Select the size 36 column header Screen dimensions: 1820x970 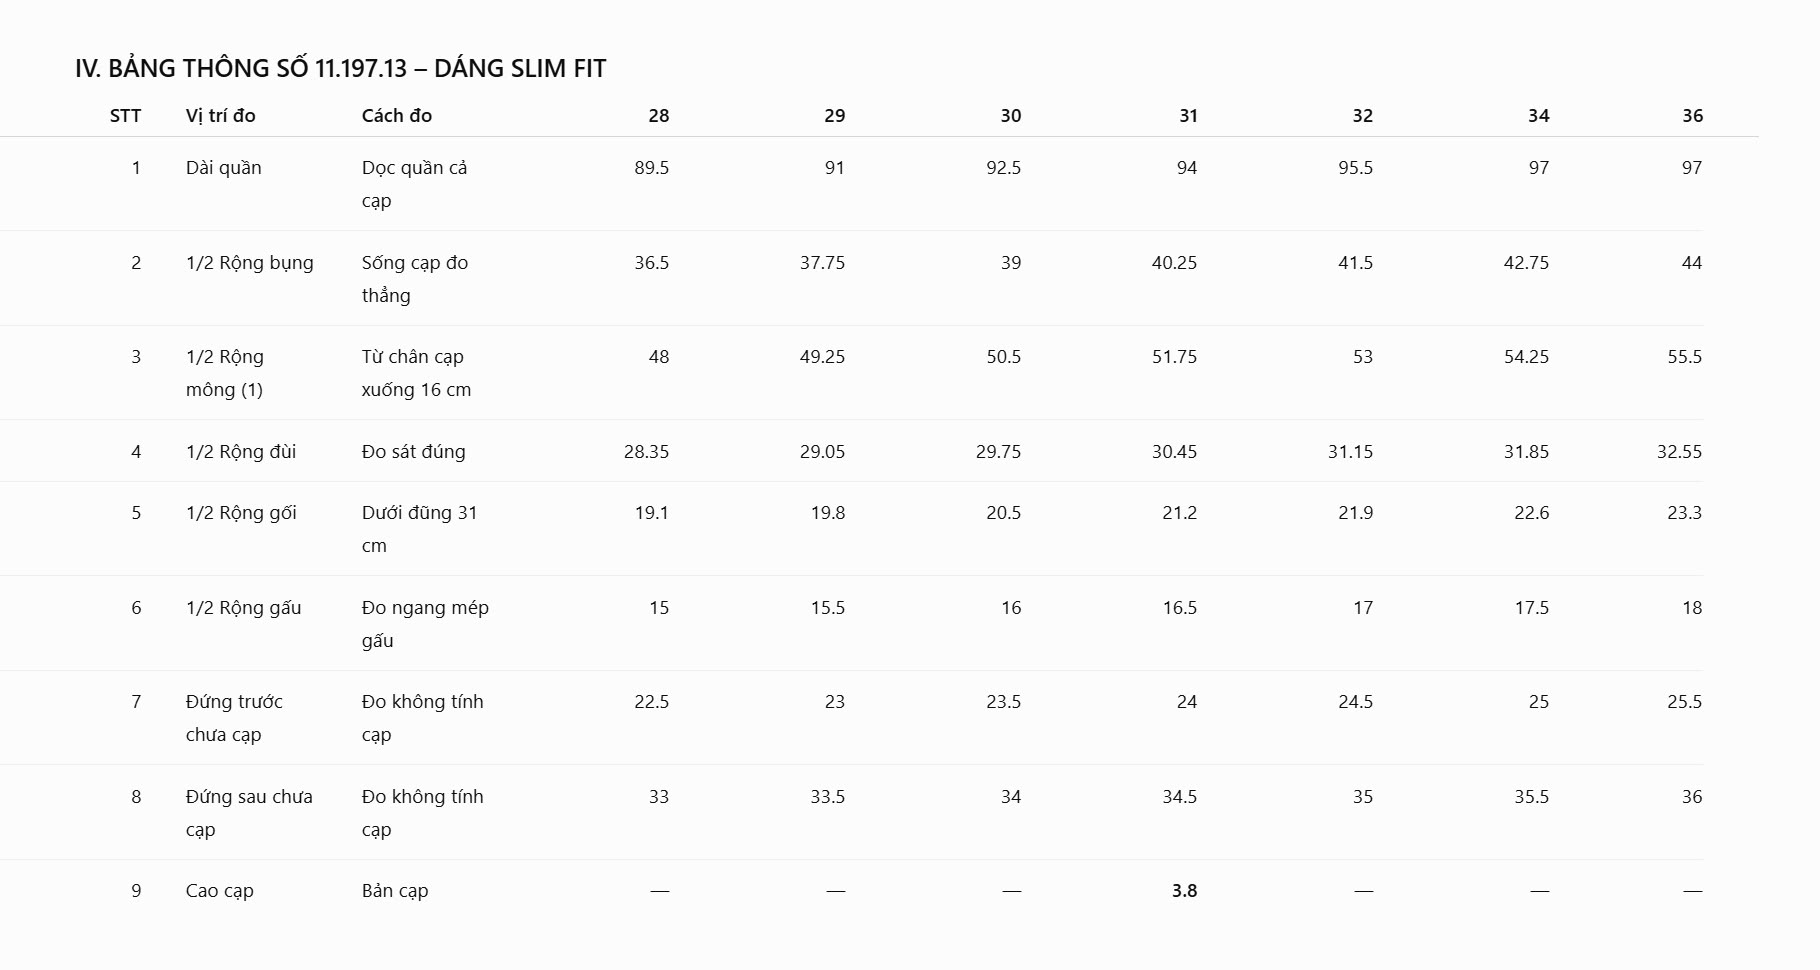tap(1692, 115)
